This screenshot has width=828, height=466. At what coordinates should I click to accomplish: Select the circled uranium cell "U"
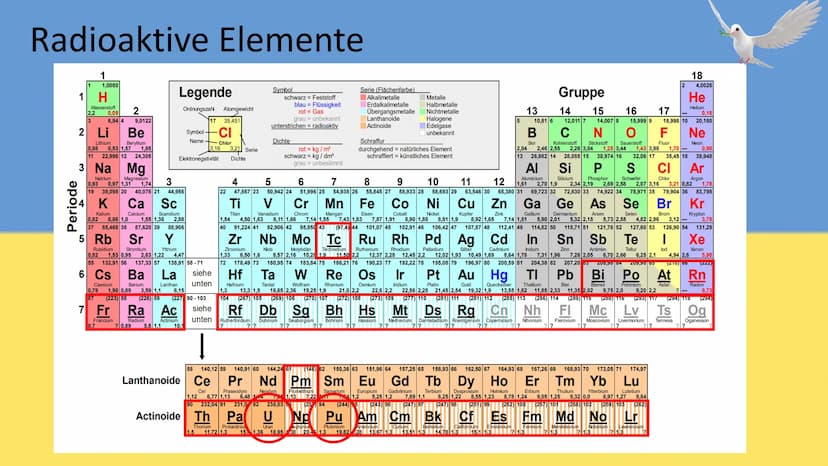pos(268,417)
